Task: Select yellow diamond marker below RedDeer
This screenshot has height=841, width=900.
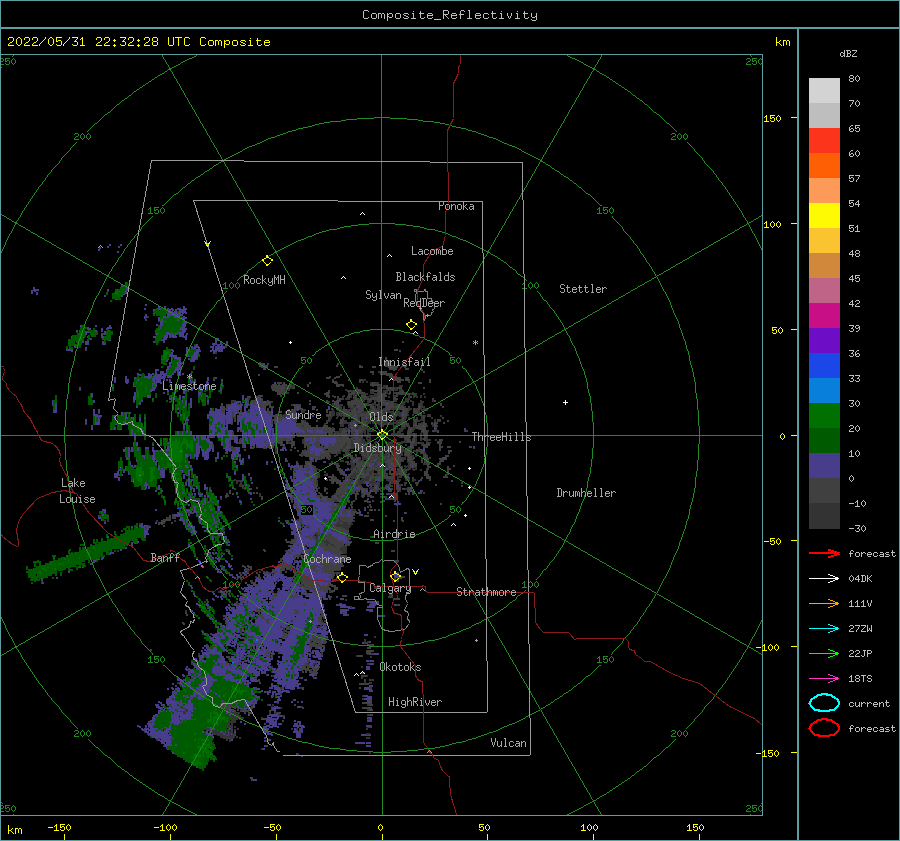Action: pyautogui.click(x=411, y=325)
